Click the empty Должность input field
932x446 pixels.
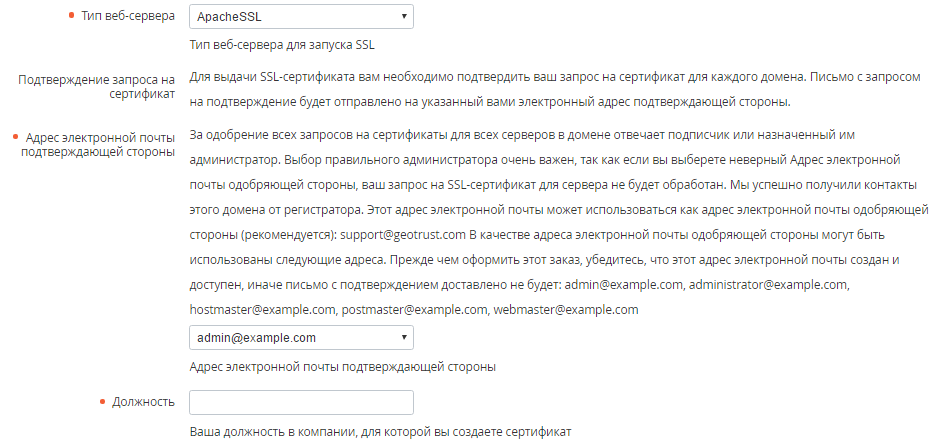click(301, 402)
